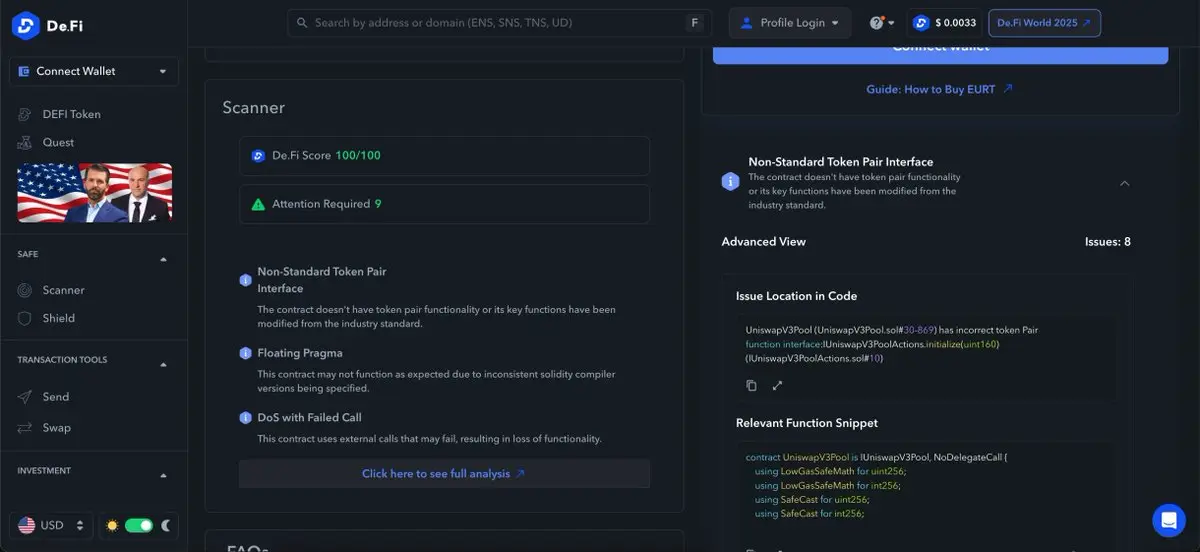Open the help question-mark menu

click(881, 23)
